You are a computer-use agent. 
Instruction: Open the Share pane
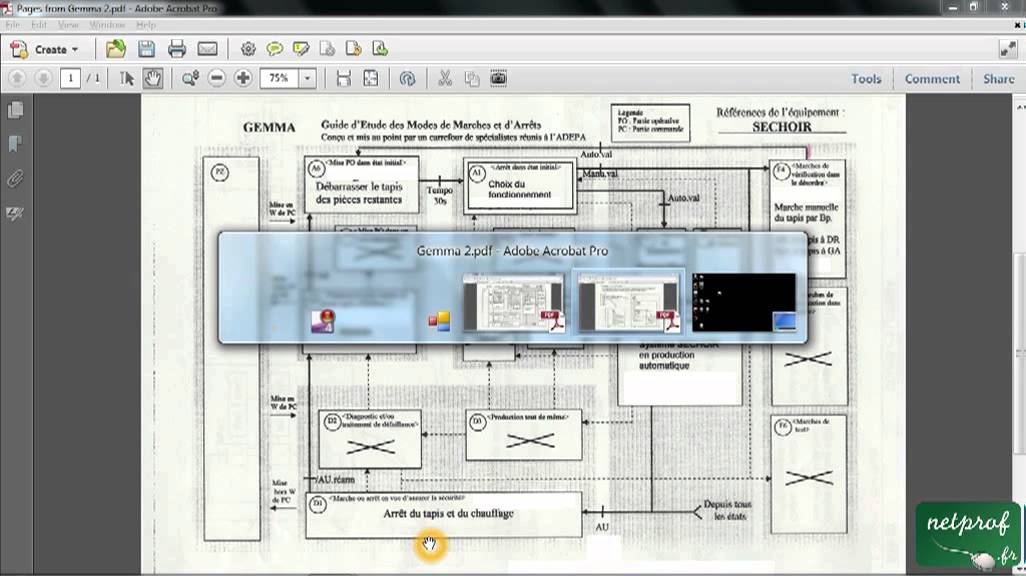(x=999, y=79)
